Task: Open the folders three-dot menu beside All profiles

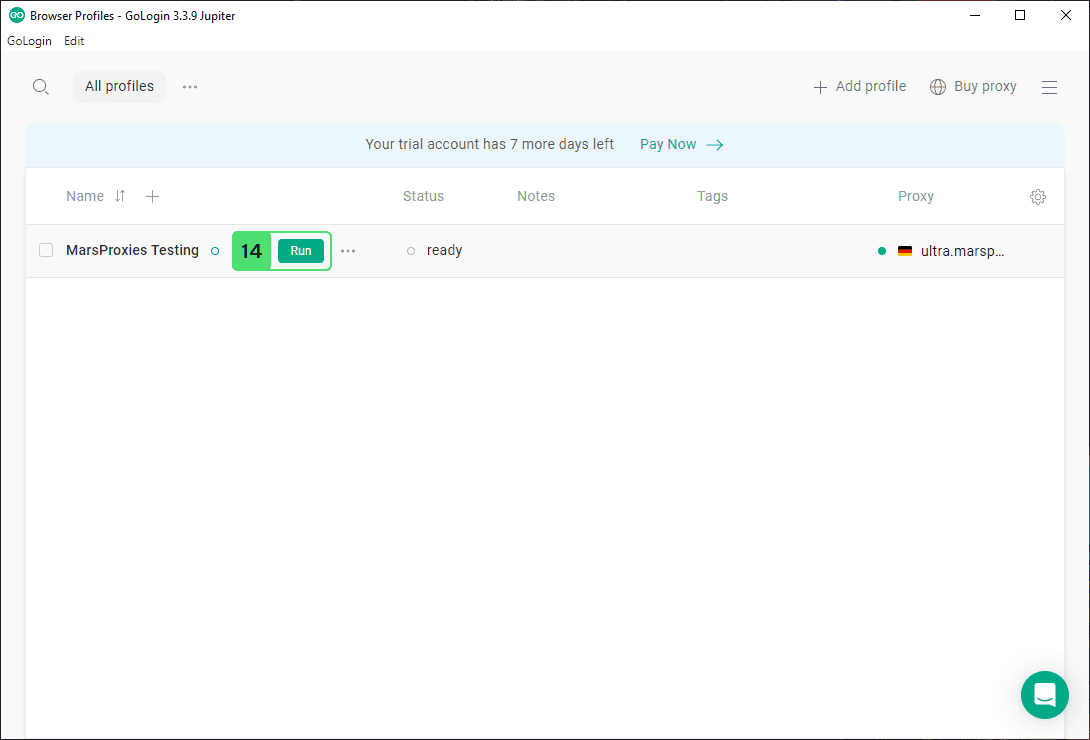Action: click(x=190, y=87)
